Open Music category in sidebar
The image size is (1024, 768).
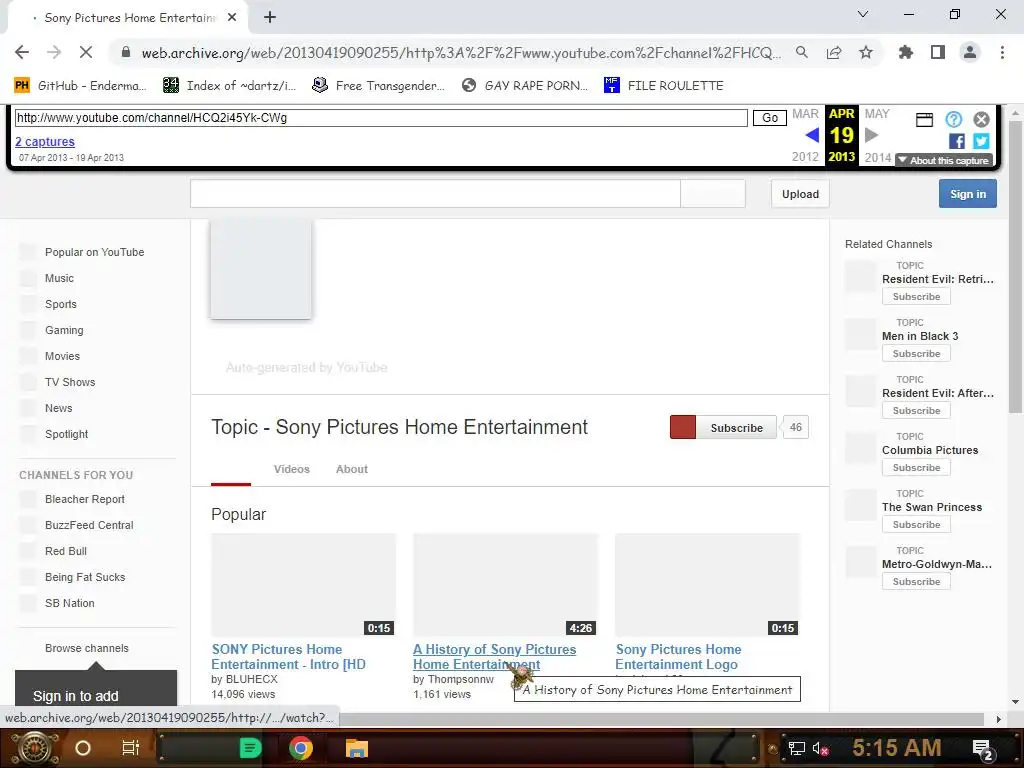click(59, 278)
